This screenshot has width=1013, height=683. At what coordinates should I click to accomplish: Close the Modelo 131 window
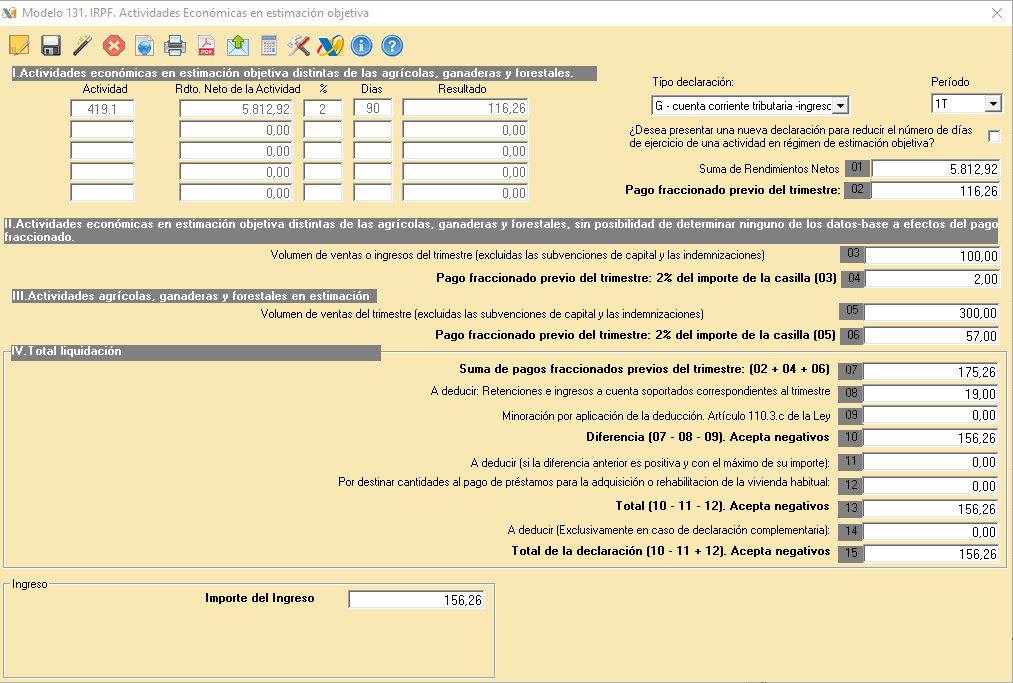tap(997, 13)
